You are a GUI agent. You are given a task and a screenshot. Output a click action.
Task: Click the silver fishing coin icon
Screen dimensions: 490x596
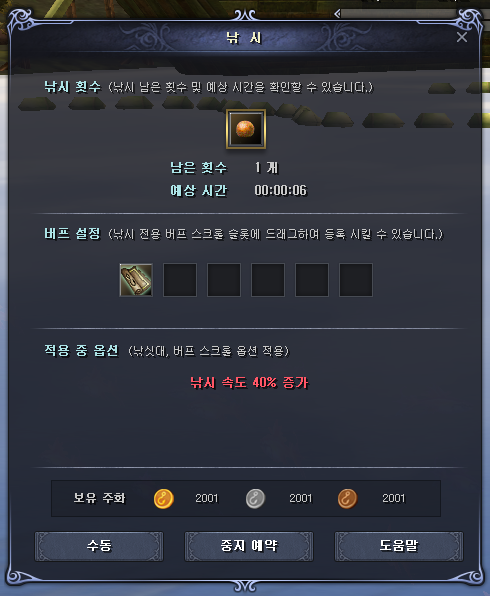(x=255, y=499)
